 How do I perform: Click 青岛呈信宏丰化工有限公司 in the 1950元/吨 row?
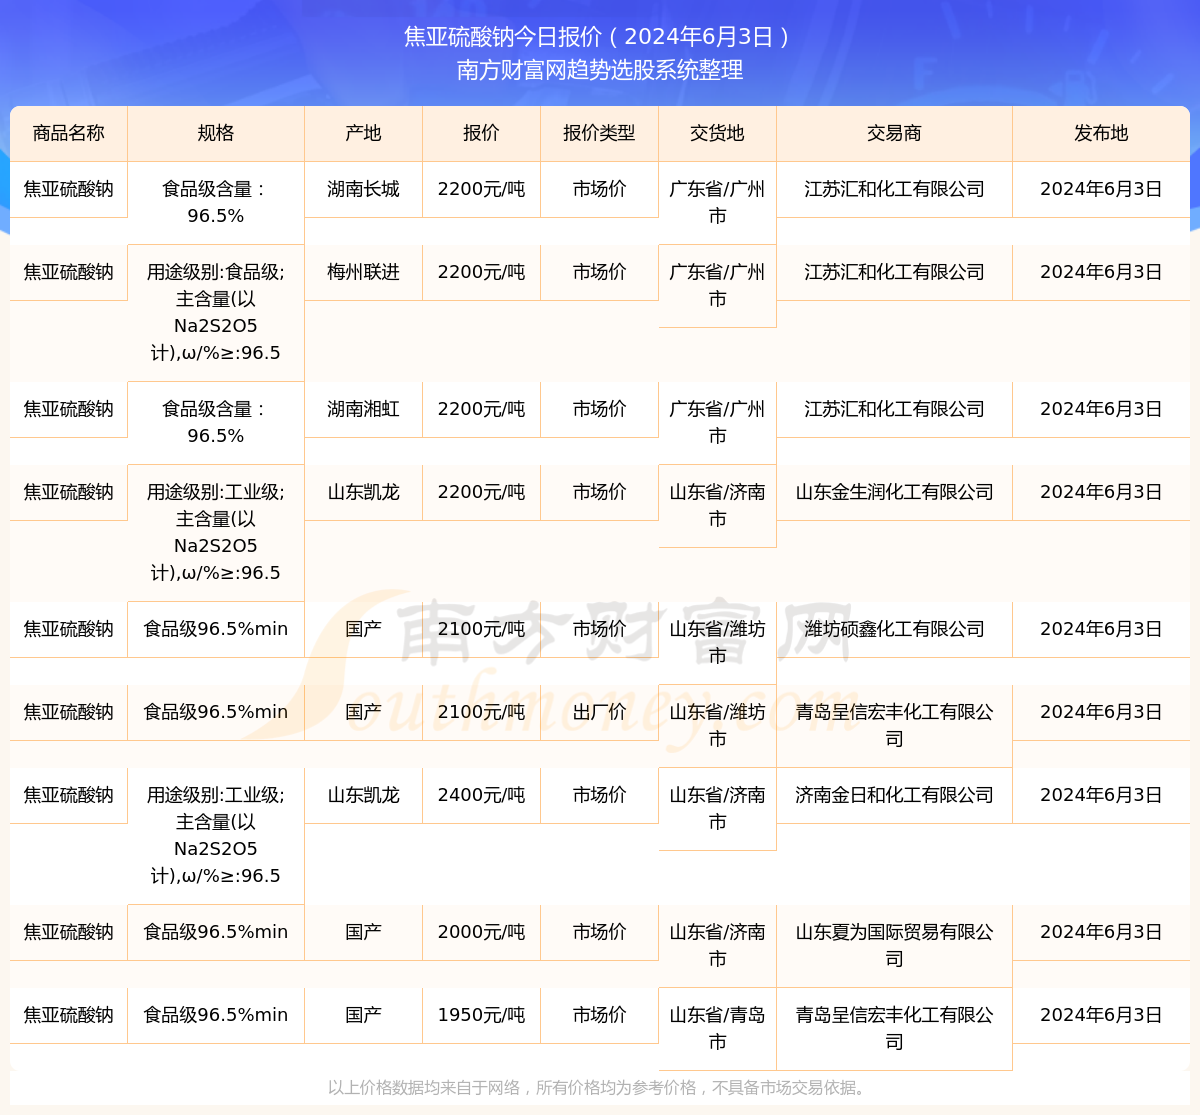point(894,1029)
